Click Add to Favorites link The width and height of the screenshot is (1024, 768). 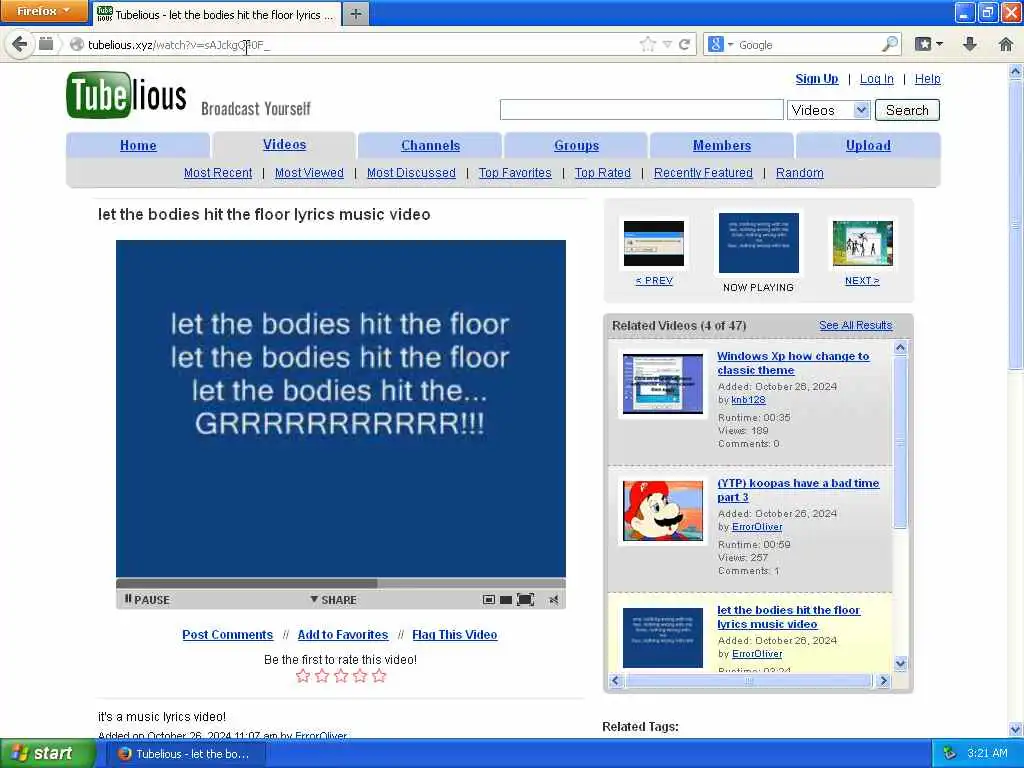[x=342, y=634]
